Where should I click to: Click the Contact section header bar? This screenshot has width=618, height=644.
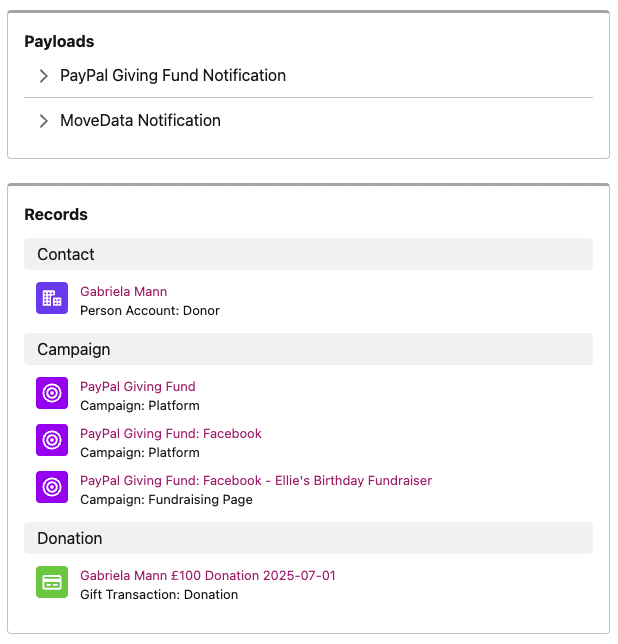click(x=308, y=254)
